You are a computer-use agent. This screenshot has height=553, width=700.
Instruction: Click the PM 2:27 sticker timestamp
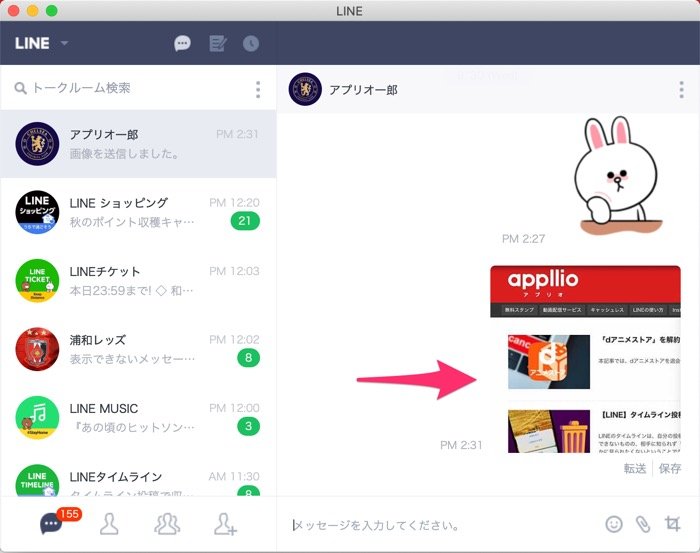(x=524, y=239)
